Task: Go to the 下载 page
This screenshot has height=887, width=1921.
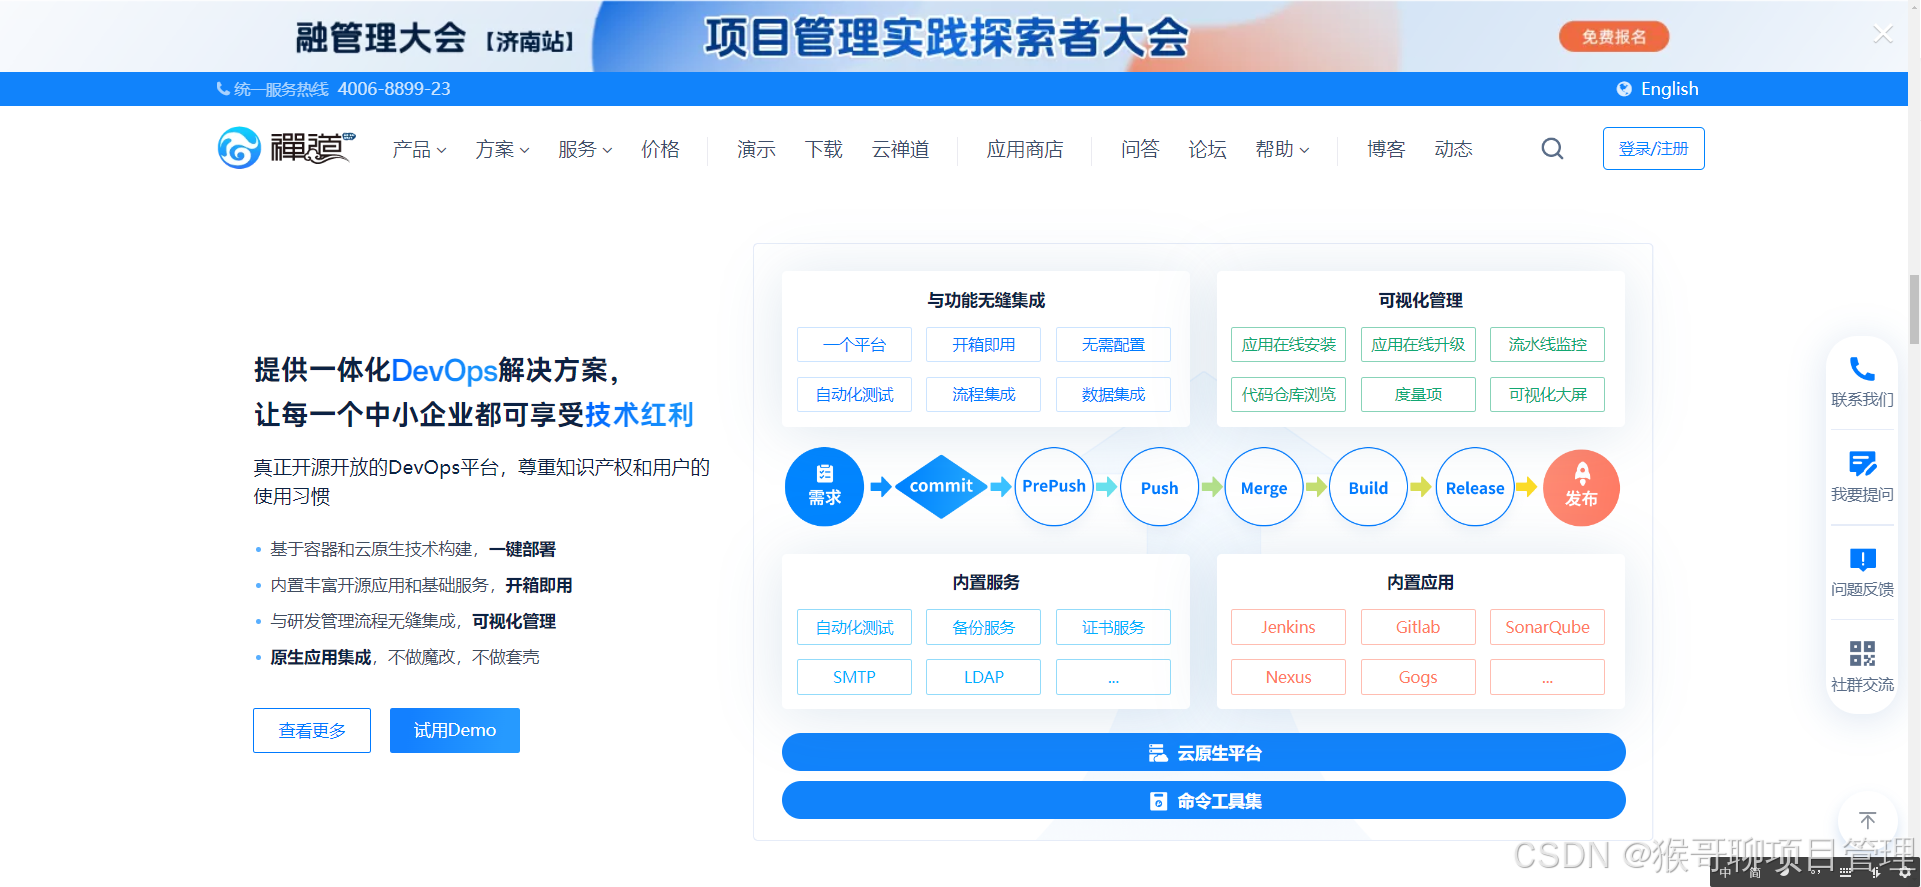Action: tap(824, 149)
